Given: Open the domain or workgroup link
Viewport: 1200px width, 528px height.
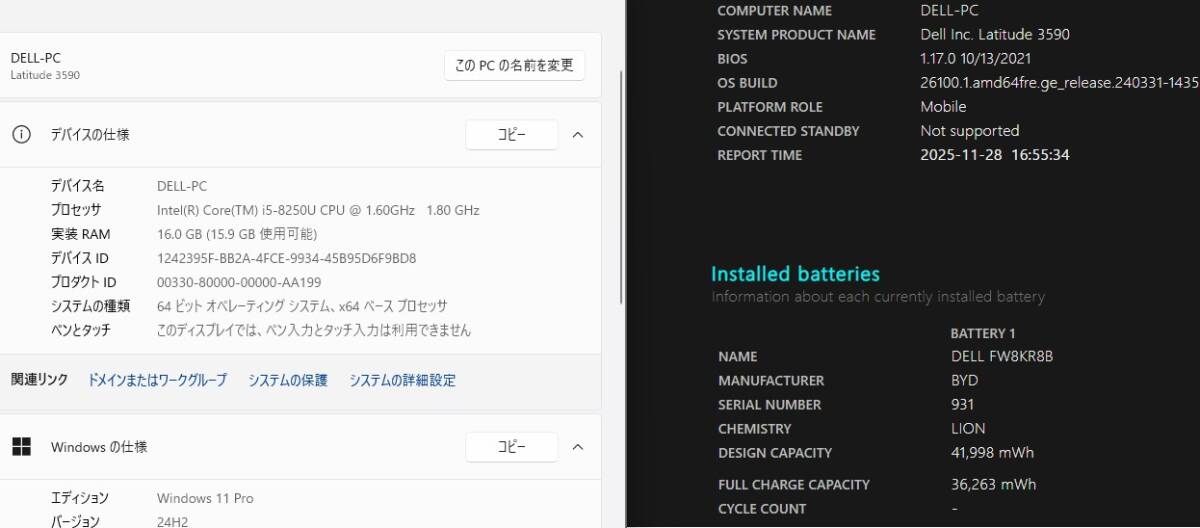Looking at the screenshot, I should tap(157, 380).
